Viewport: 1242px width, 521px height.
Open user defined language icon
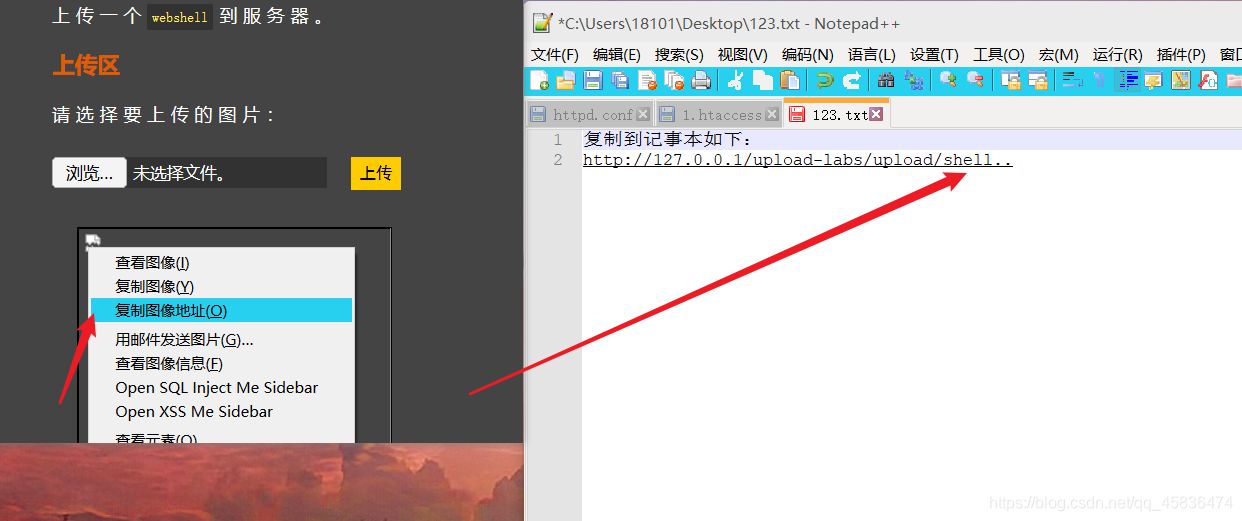coord(1153,81)
